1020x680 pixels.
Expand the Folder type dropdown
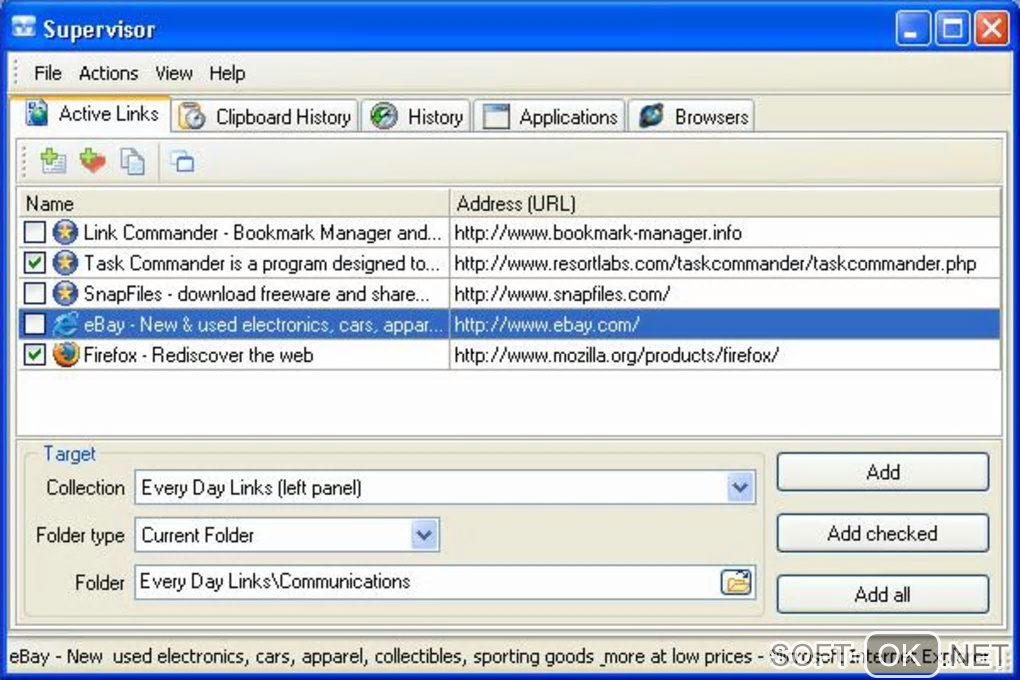(424, 535)
